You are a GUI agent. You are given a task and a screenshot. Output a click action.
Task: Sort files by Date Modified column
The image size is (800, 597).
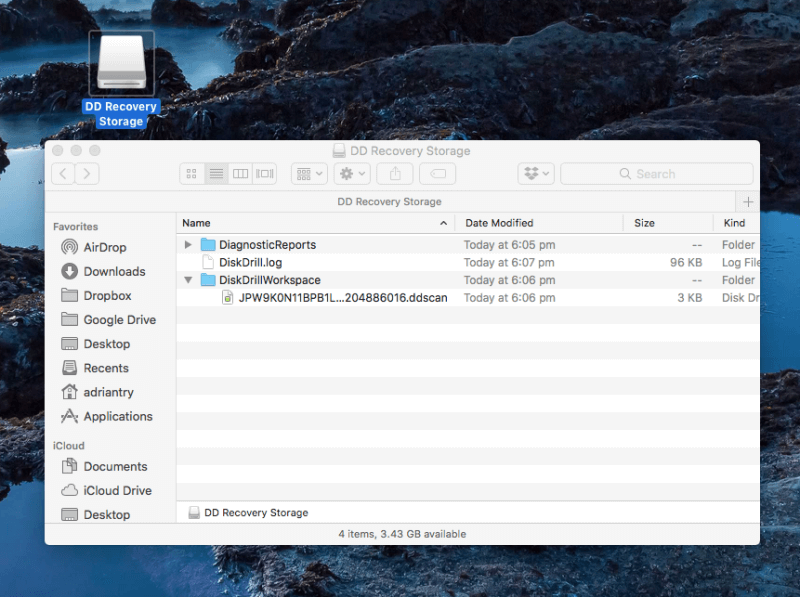click(499, 223)
